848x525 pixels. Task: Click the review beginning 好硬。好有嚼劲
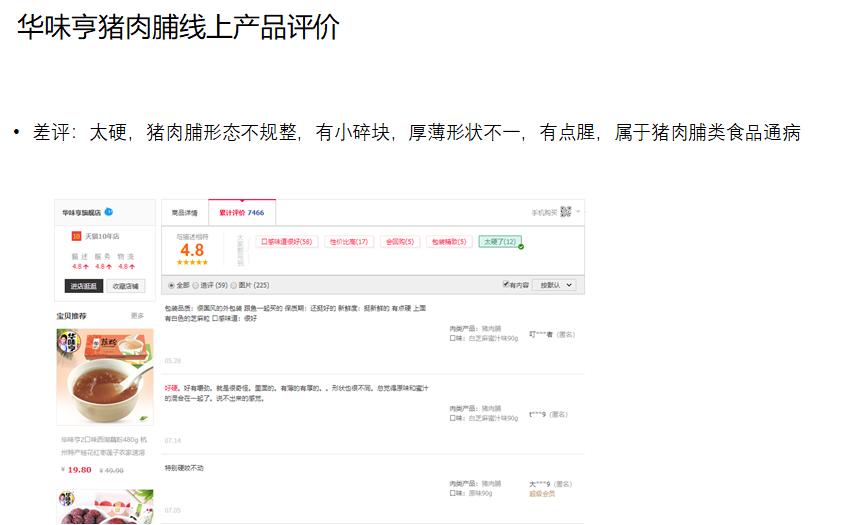pyautogui.click(x=296, y=393)
